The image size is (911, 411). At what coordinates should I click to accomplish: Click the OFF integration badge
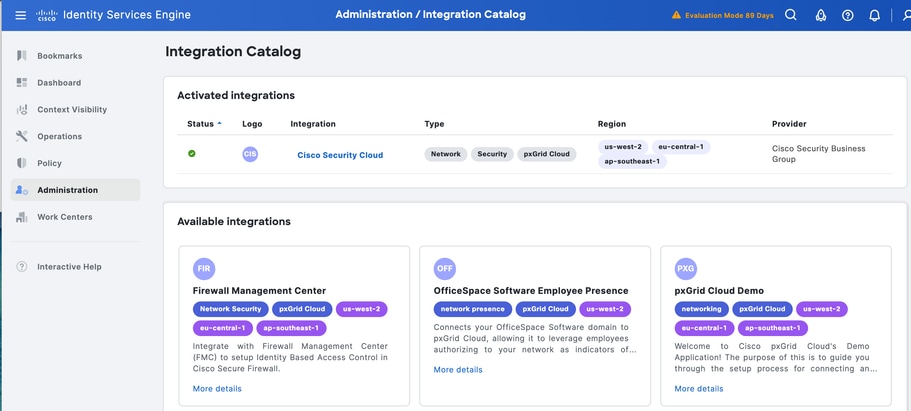coord(444,269)
